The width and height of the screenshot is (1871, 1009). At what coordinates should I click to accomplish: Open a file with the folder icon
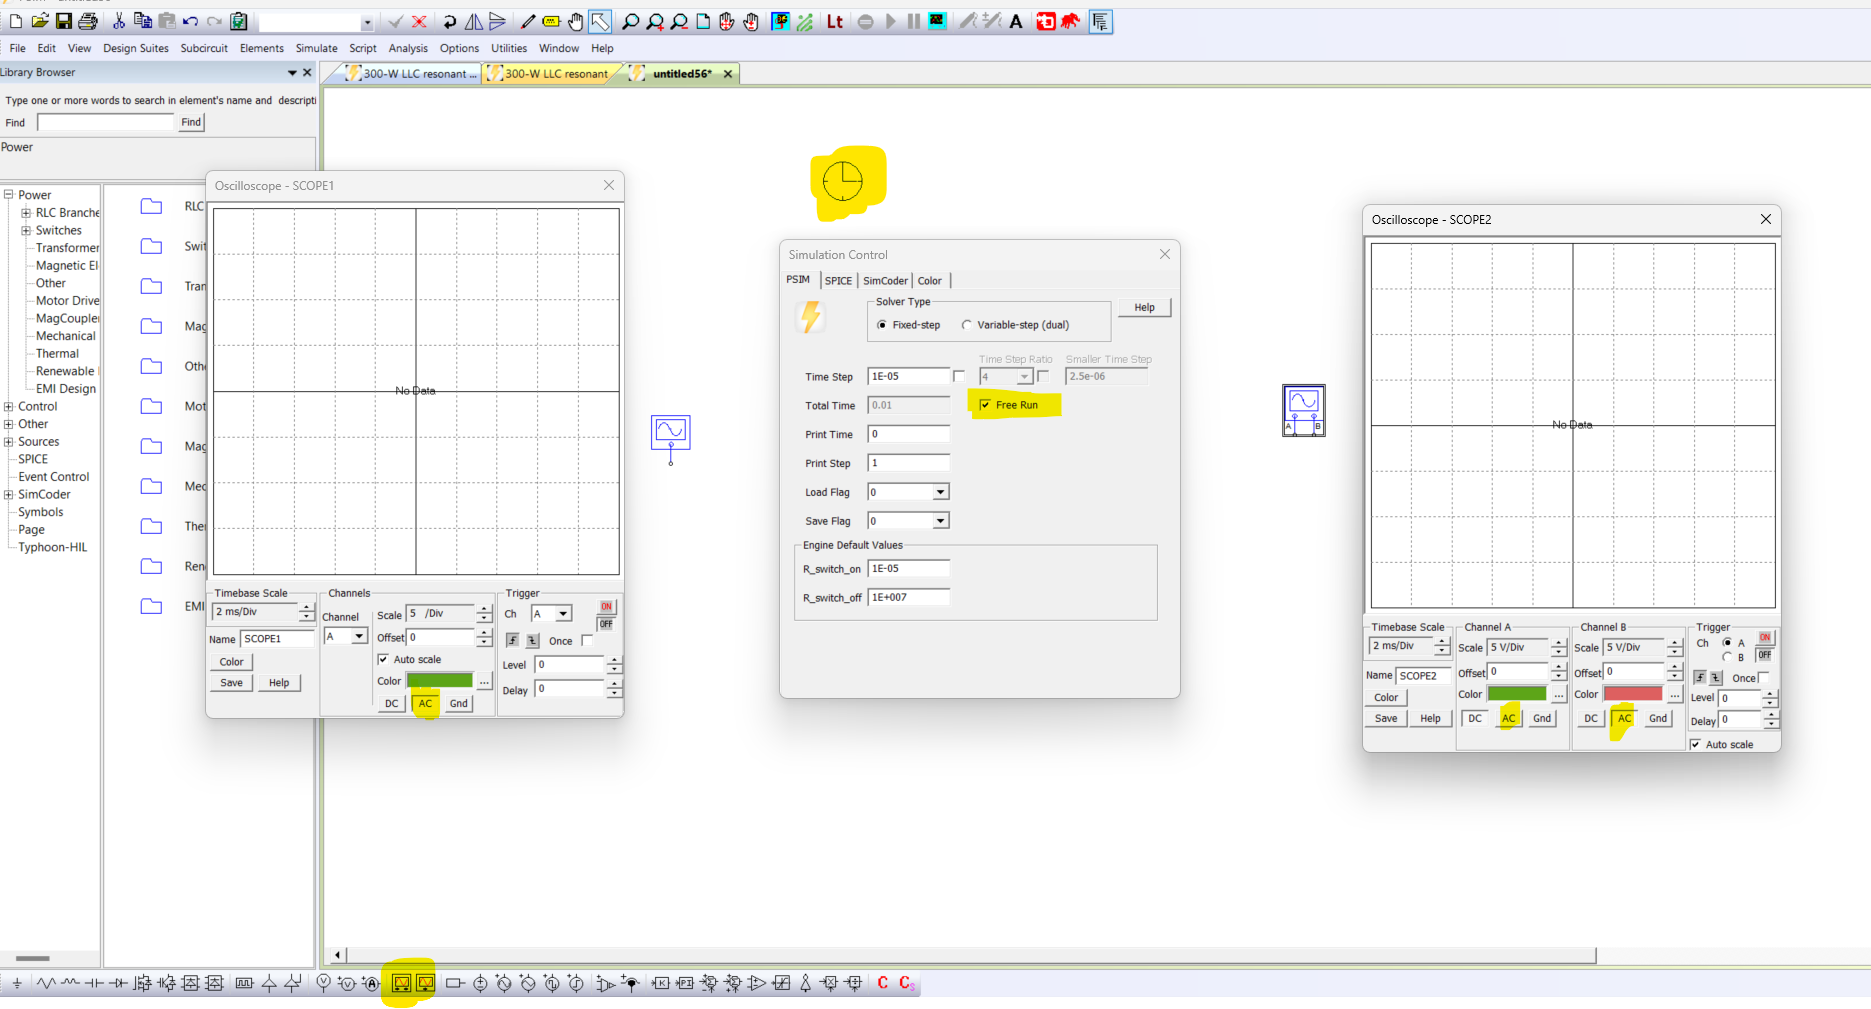pyautogui.click(x=40, y=21)
